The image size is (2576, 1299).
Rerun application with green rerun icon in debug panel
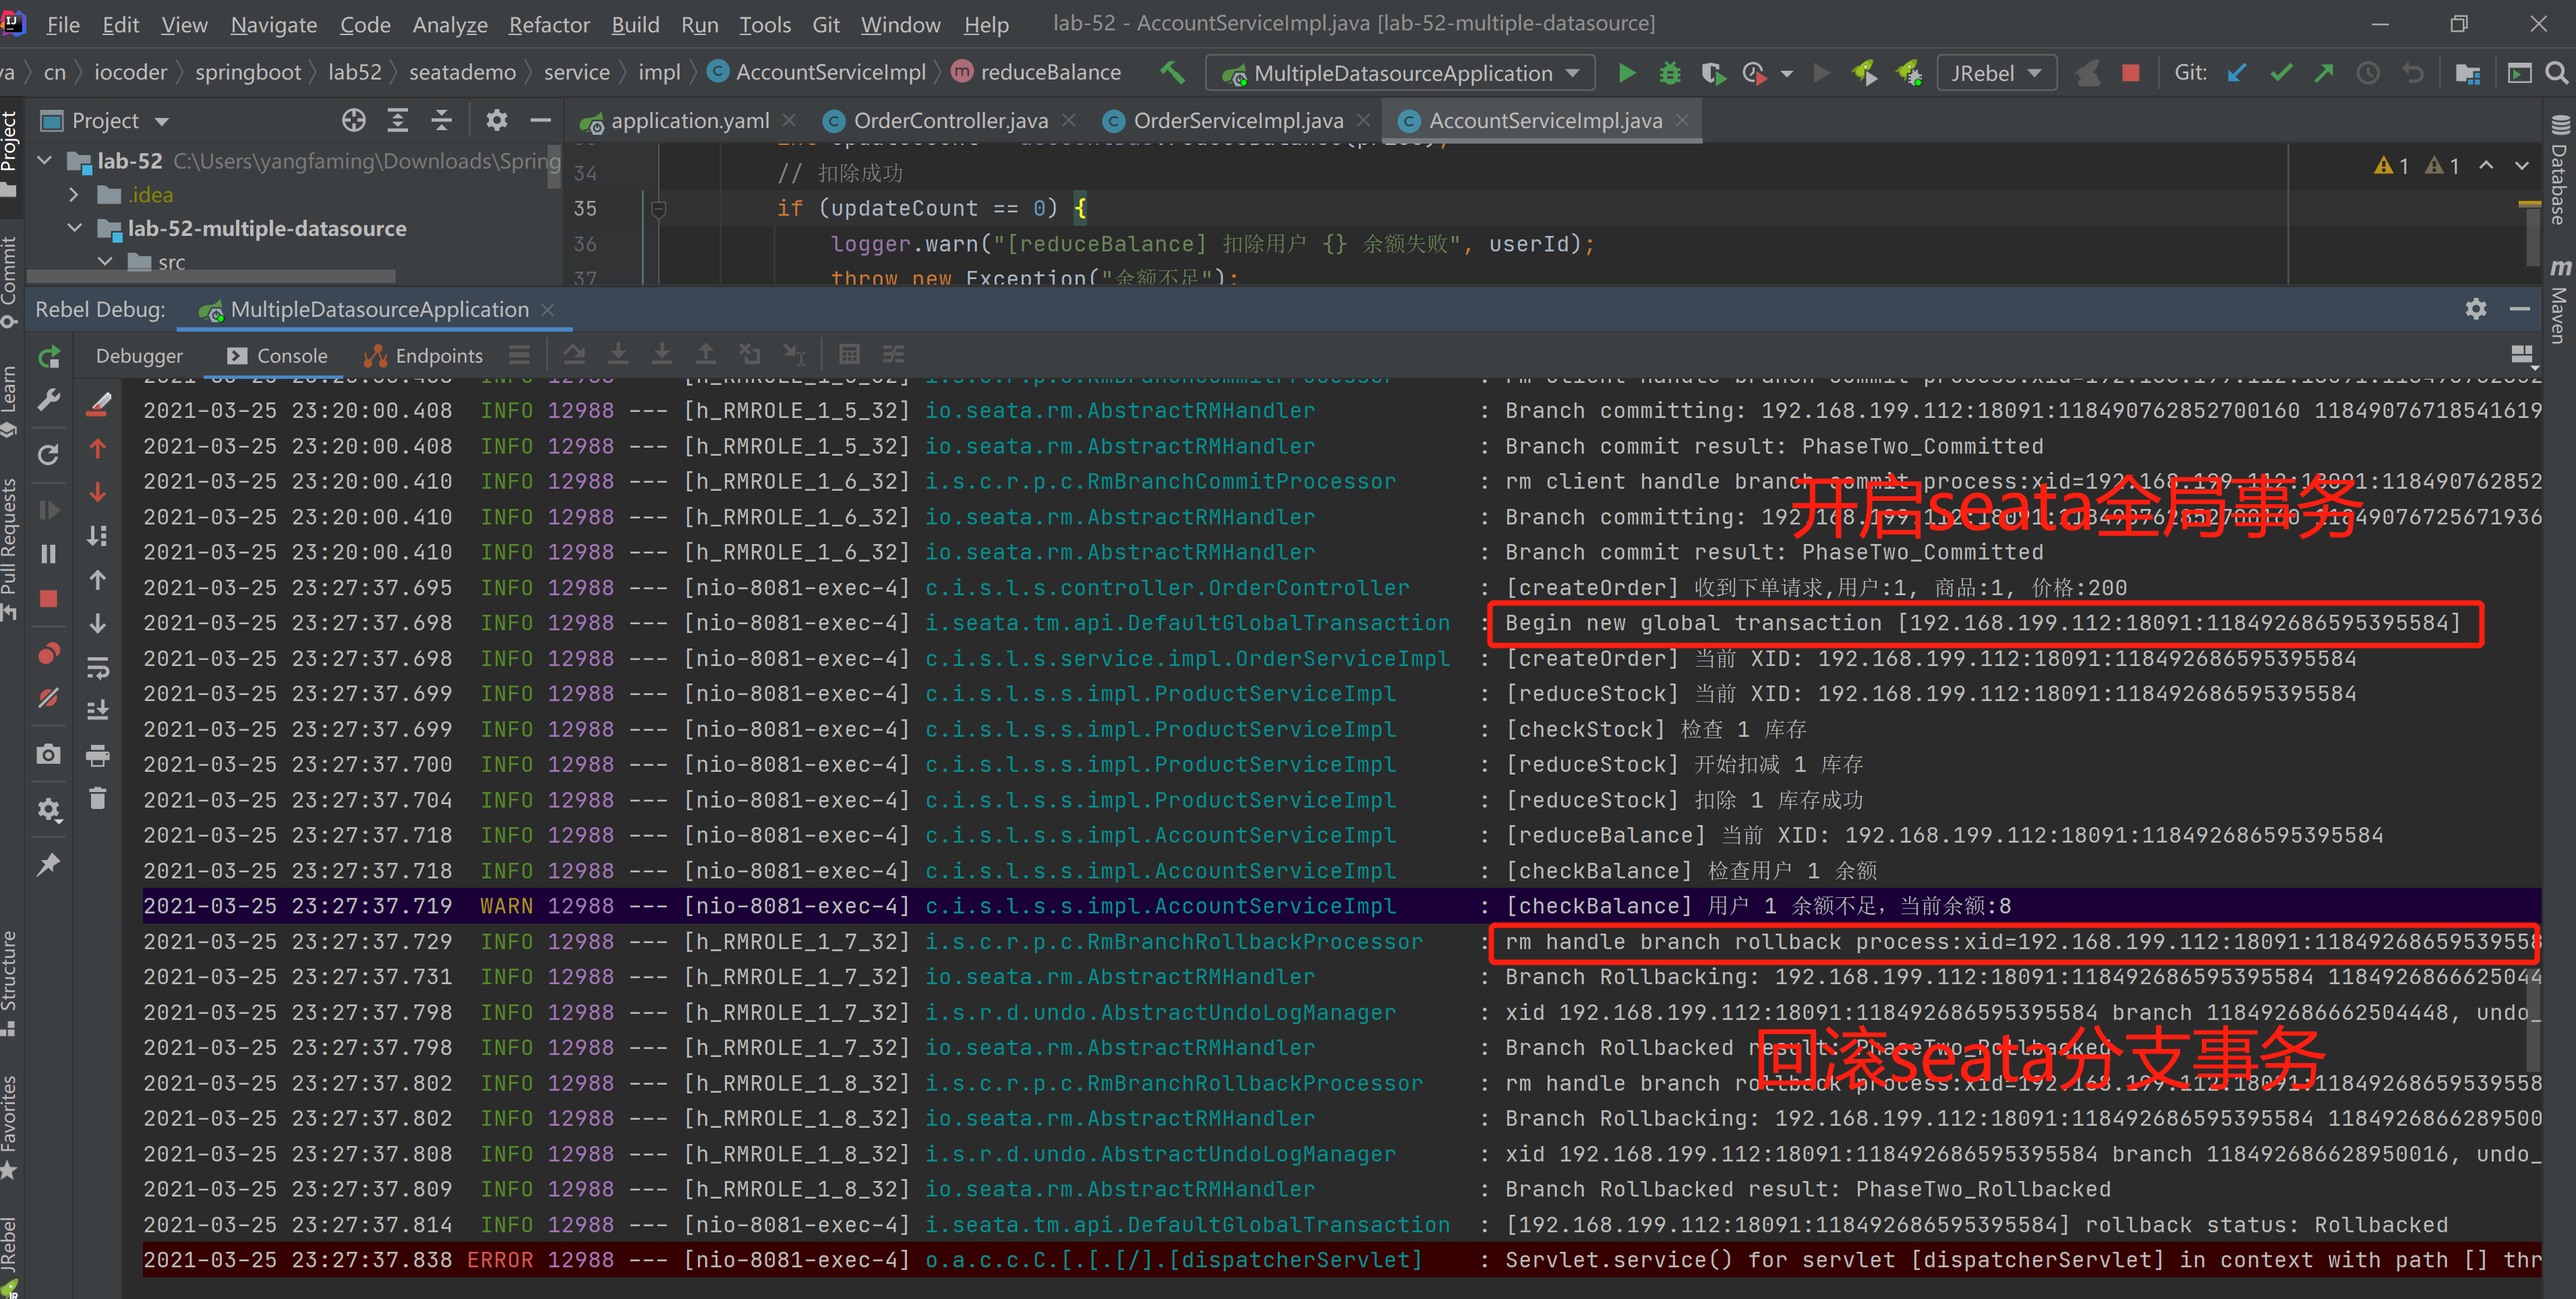click(48, 356)
